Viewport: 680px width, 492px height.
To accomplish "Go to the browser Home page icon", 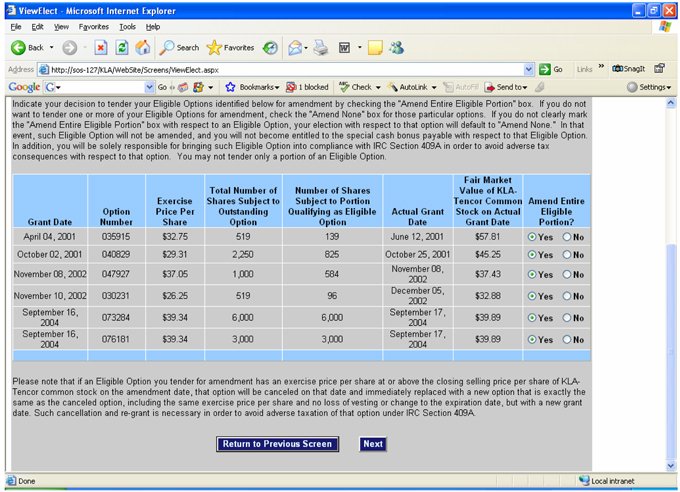I will (x=143, y=47).
